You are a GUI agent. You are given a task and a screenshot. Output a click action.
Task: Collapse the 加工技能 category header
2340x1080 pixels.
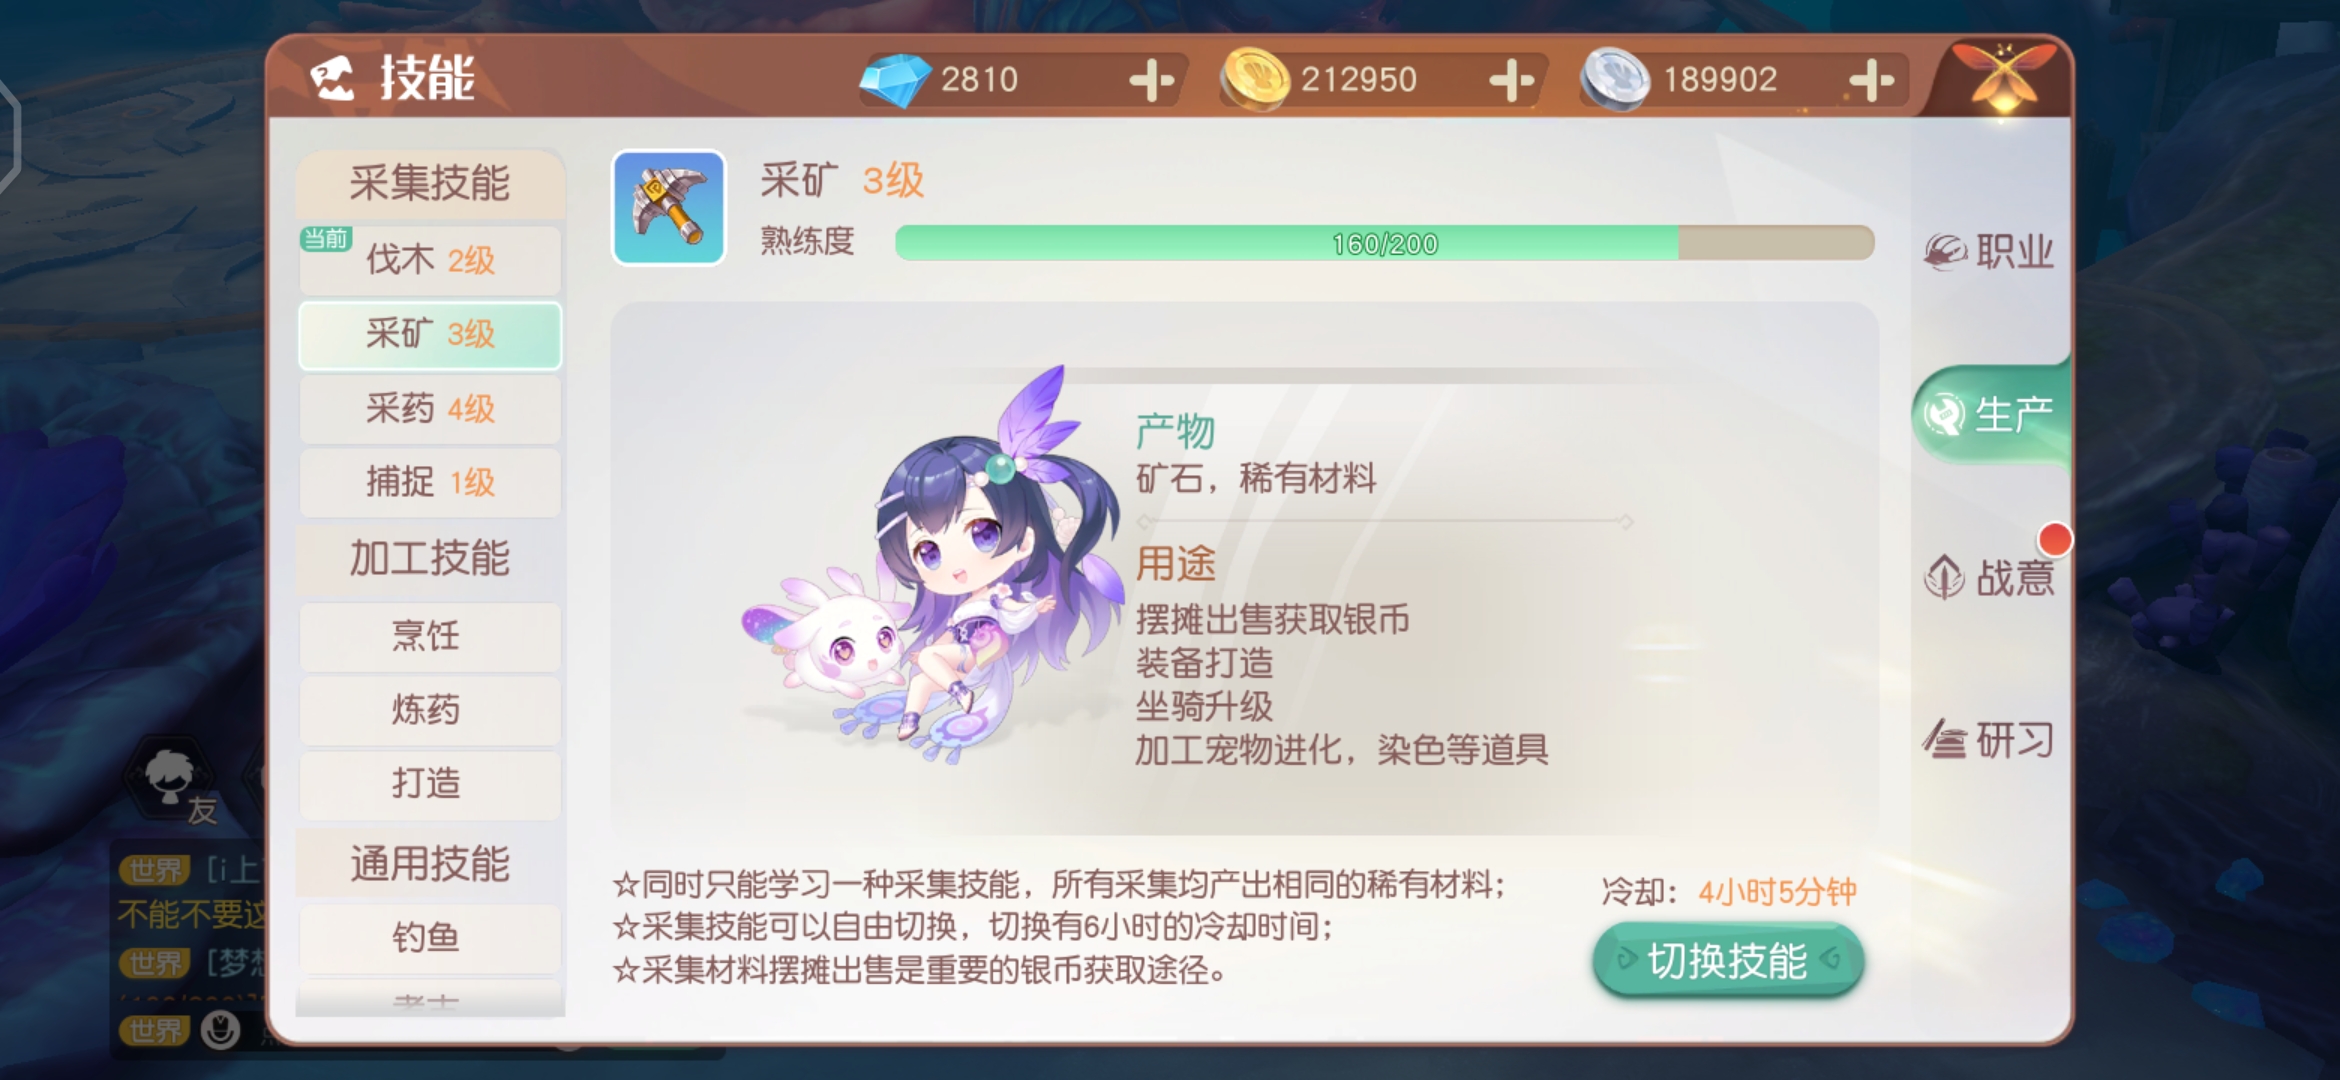[430, 558]
